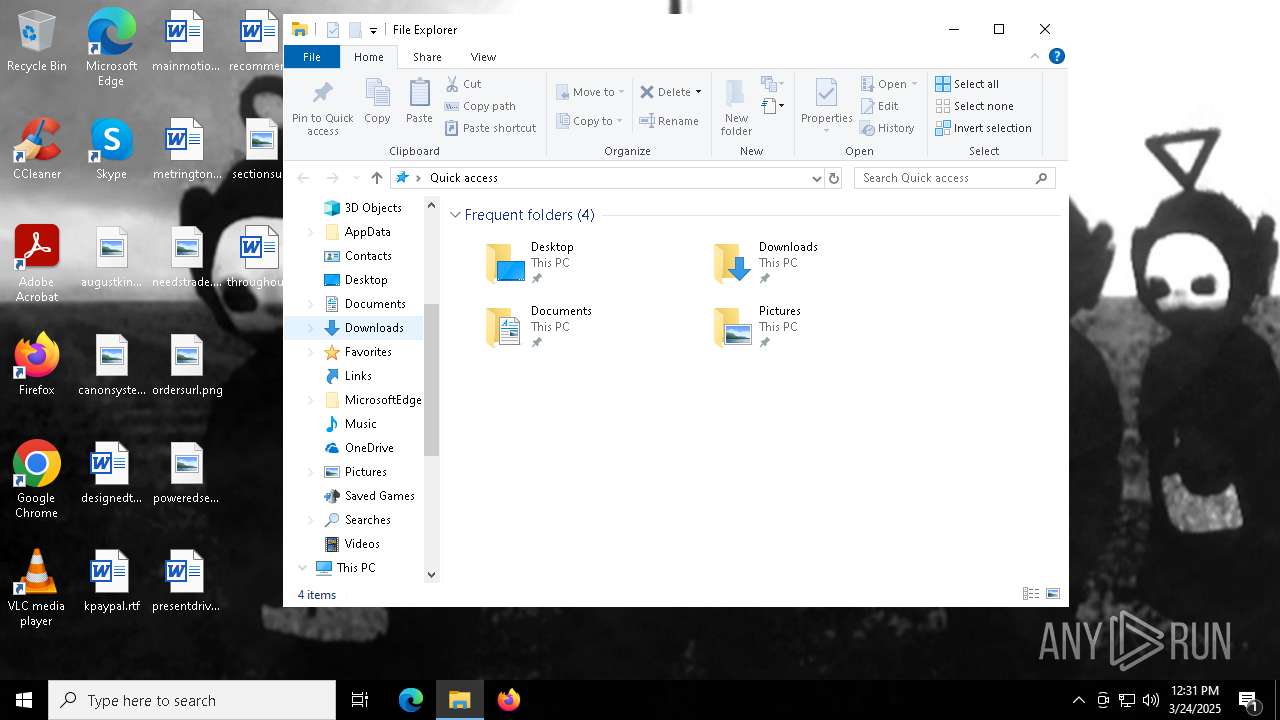Click the navigation pane scroll-down arrow
This screenshot has height=720, width=1280.
coord(432,575)
